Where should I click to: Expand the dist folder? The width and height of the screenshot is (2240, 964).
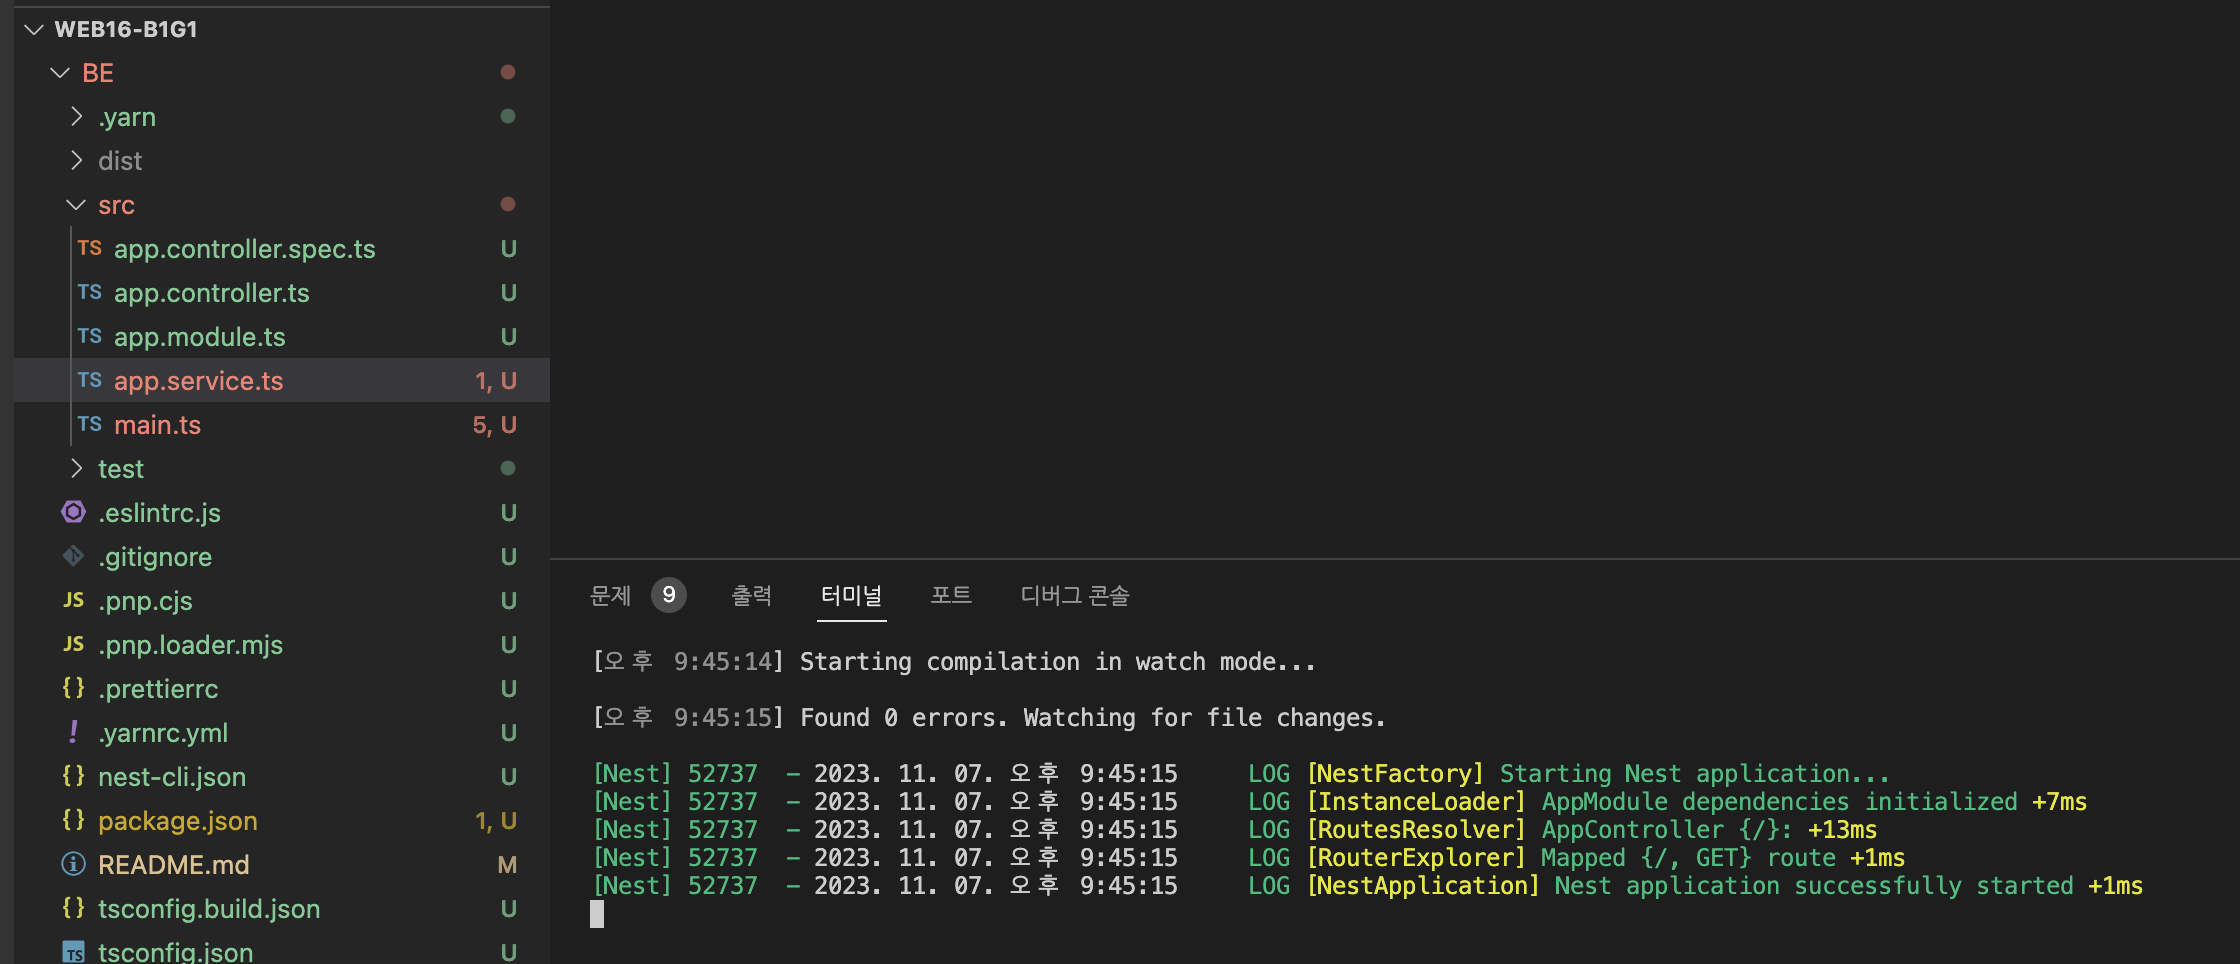(76, 161)
